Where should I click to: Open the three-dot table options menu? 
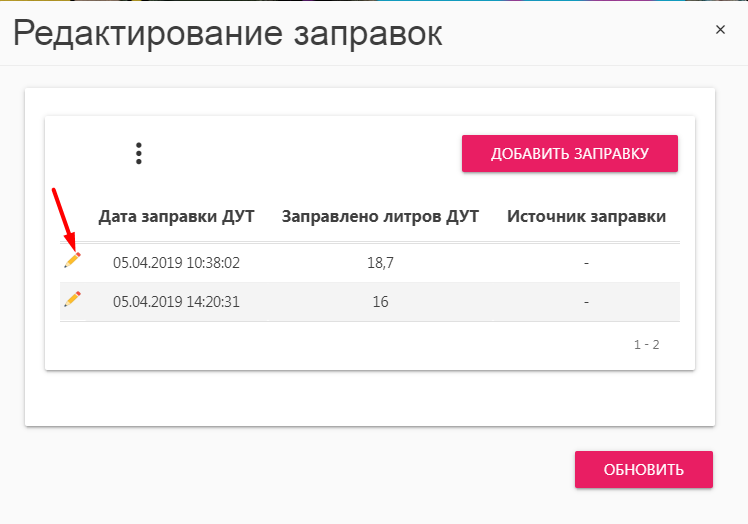(138, 153)
